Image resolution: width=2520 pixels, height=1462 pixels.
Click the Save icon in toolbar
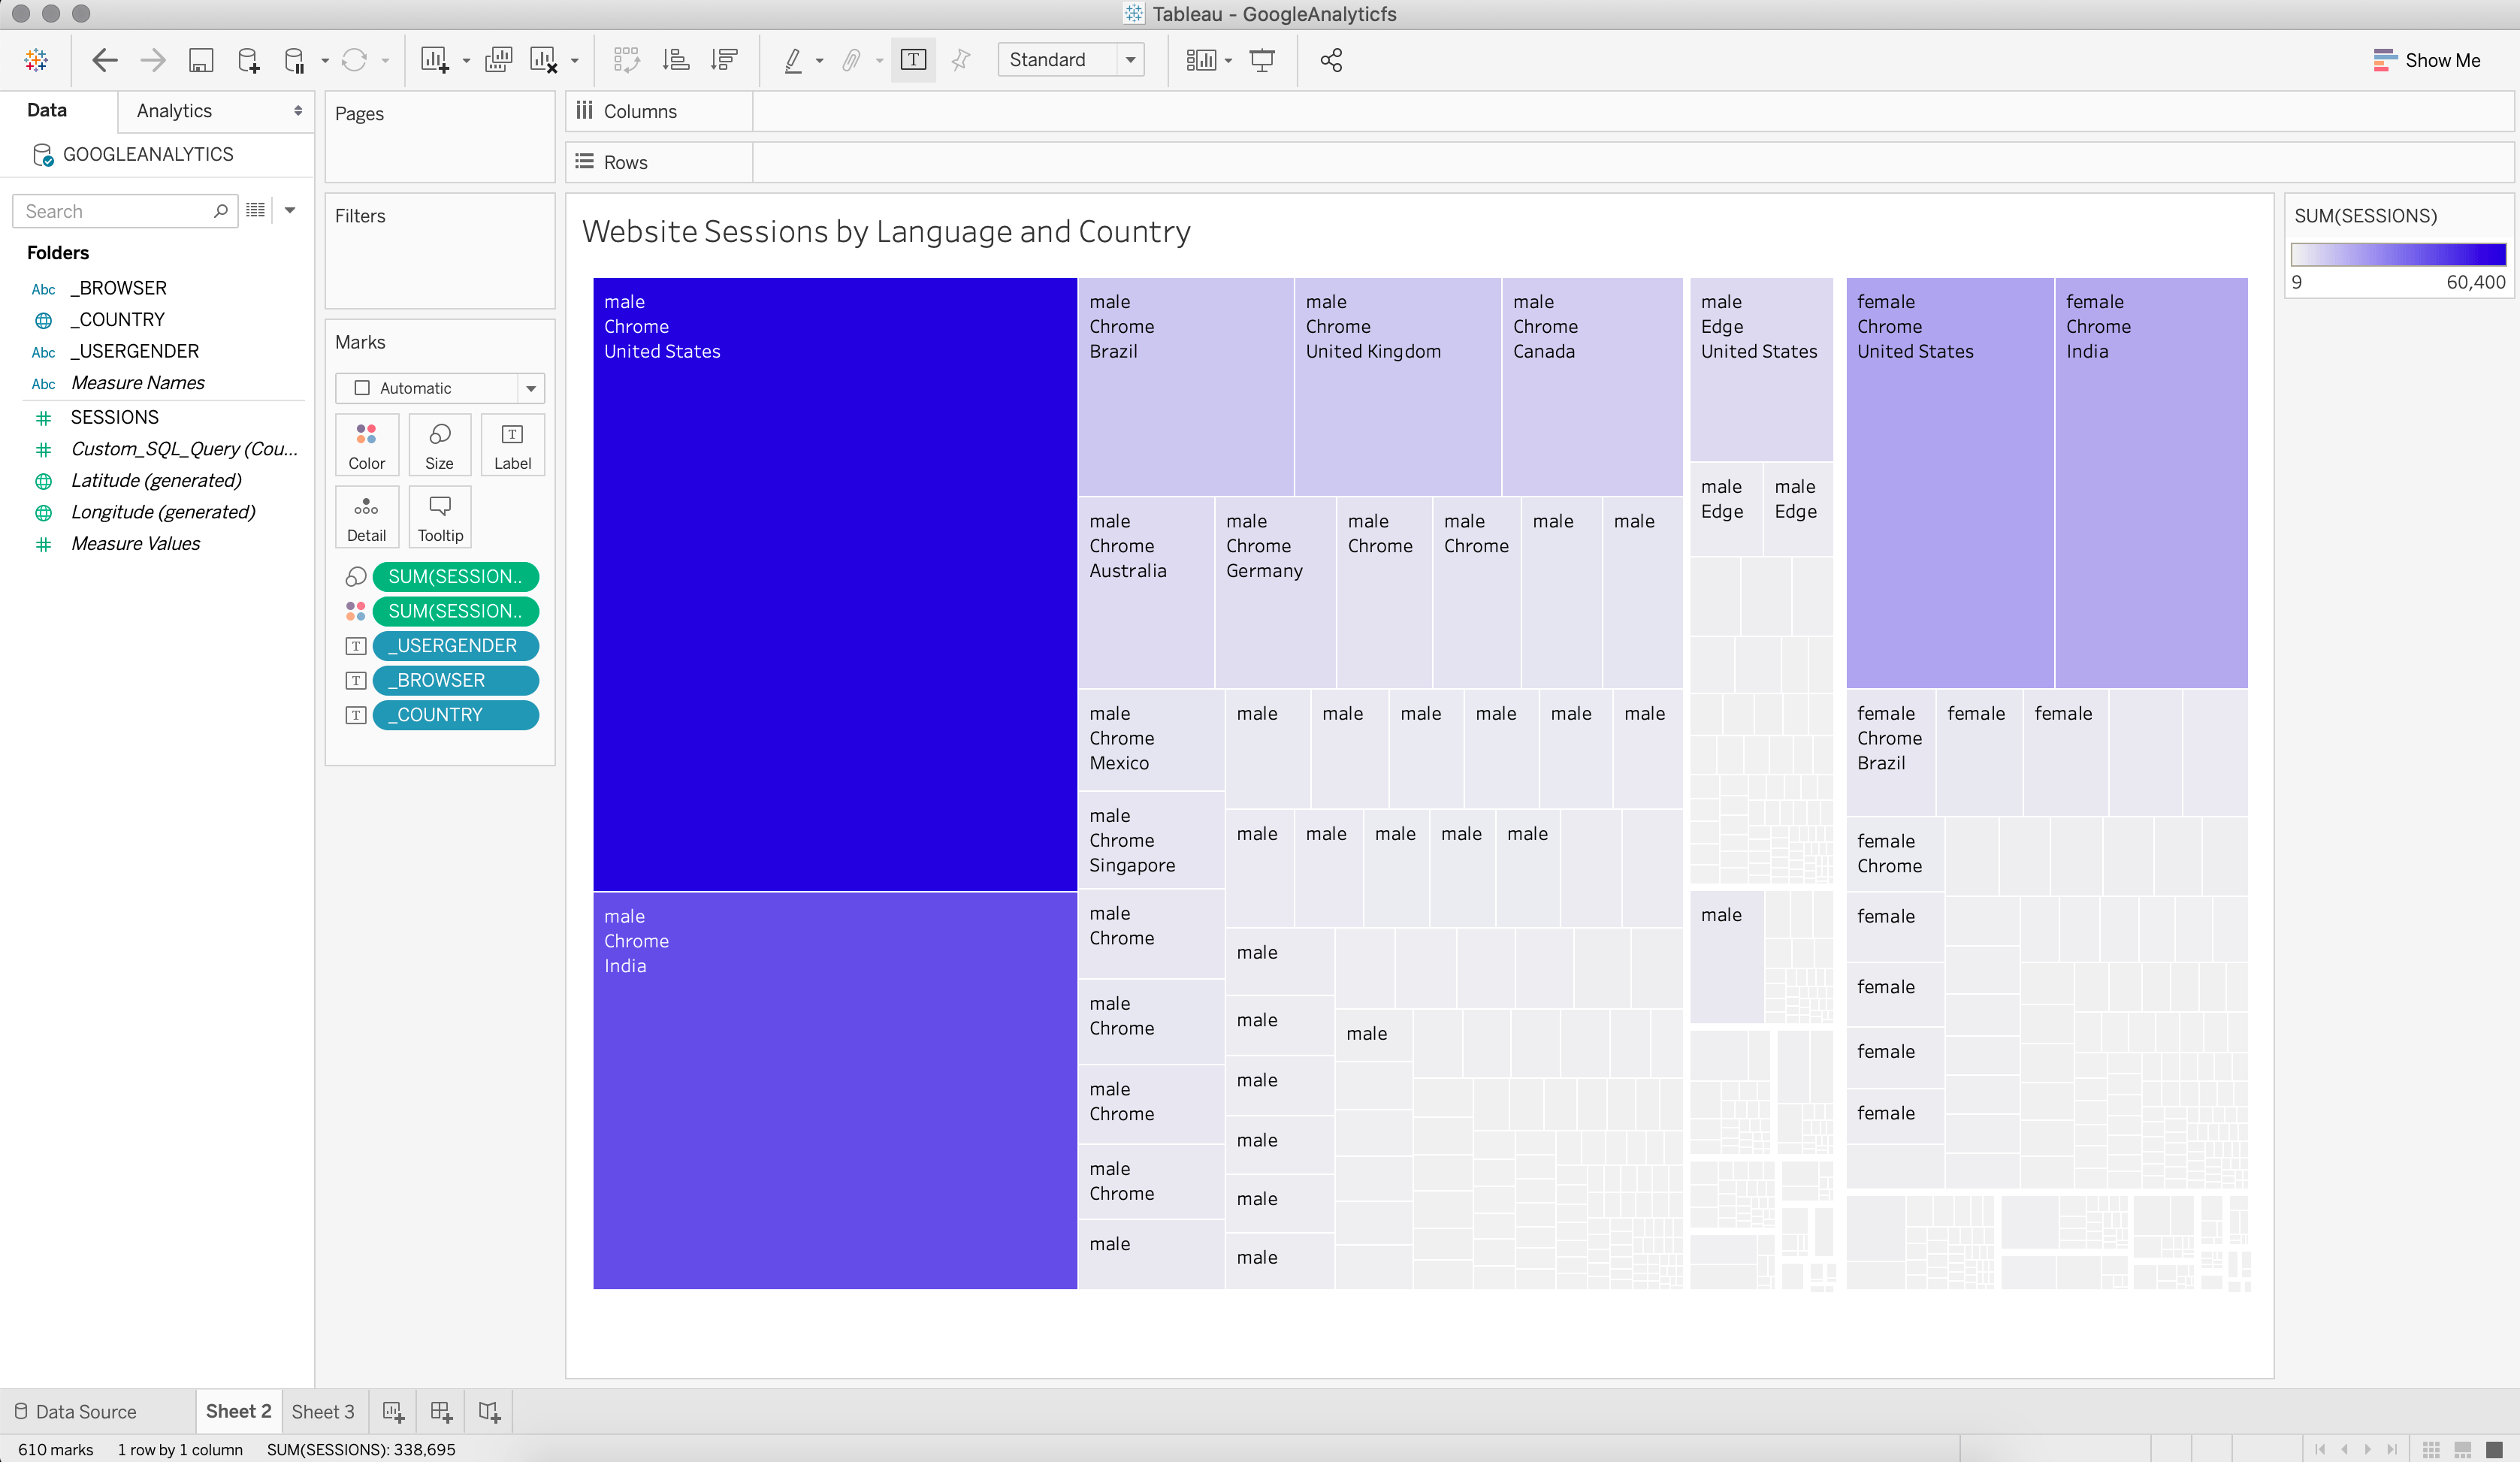[201, 60]
